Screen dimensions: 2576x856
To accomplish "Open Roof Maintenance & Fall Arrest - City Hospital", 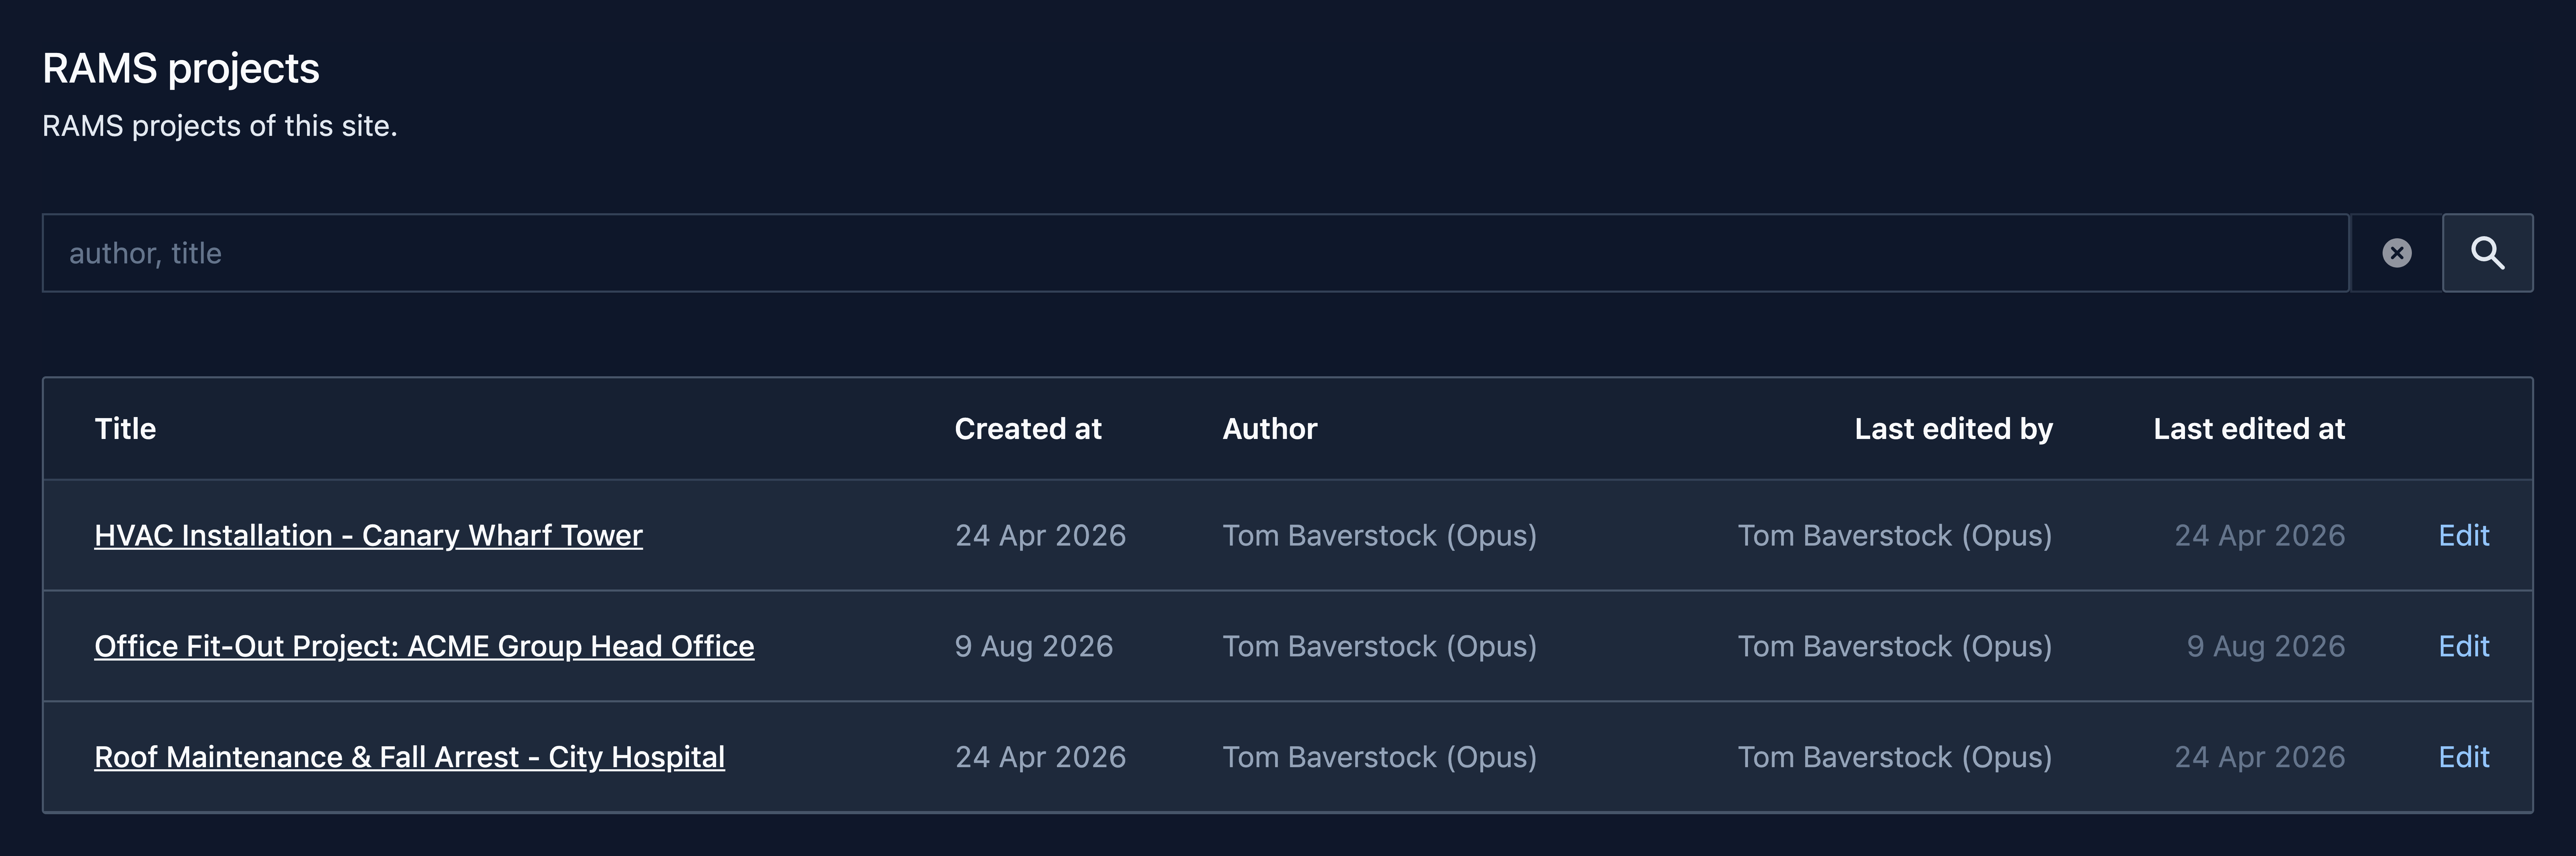I will pyautogui.click(x=409, y=757).
